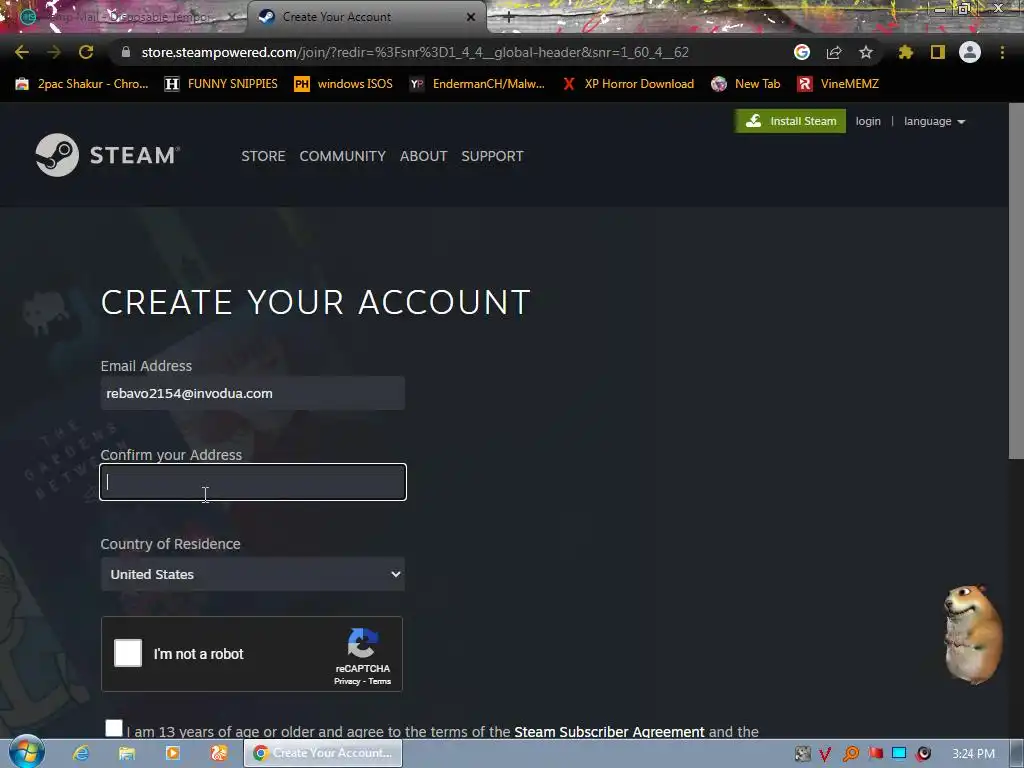The image size is (1024, 768).
Task: Click Chrome taskbar button Create Your Account
Action: click(323, 753)
